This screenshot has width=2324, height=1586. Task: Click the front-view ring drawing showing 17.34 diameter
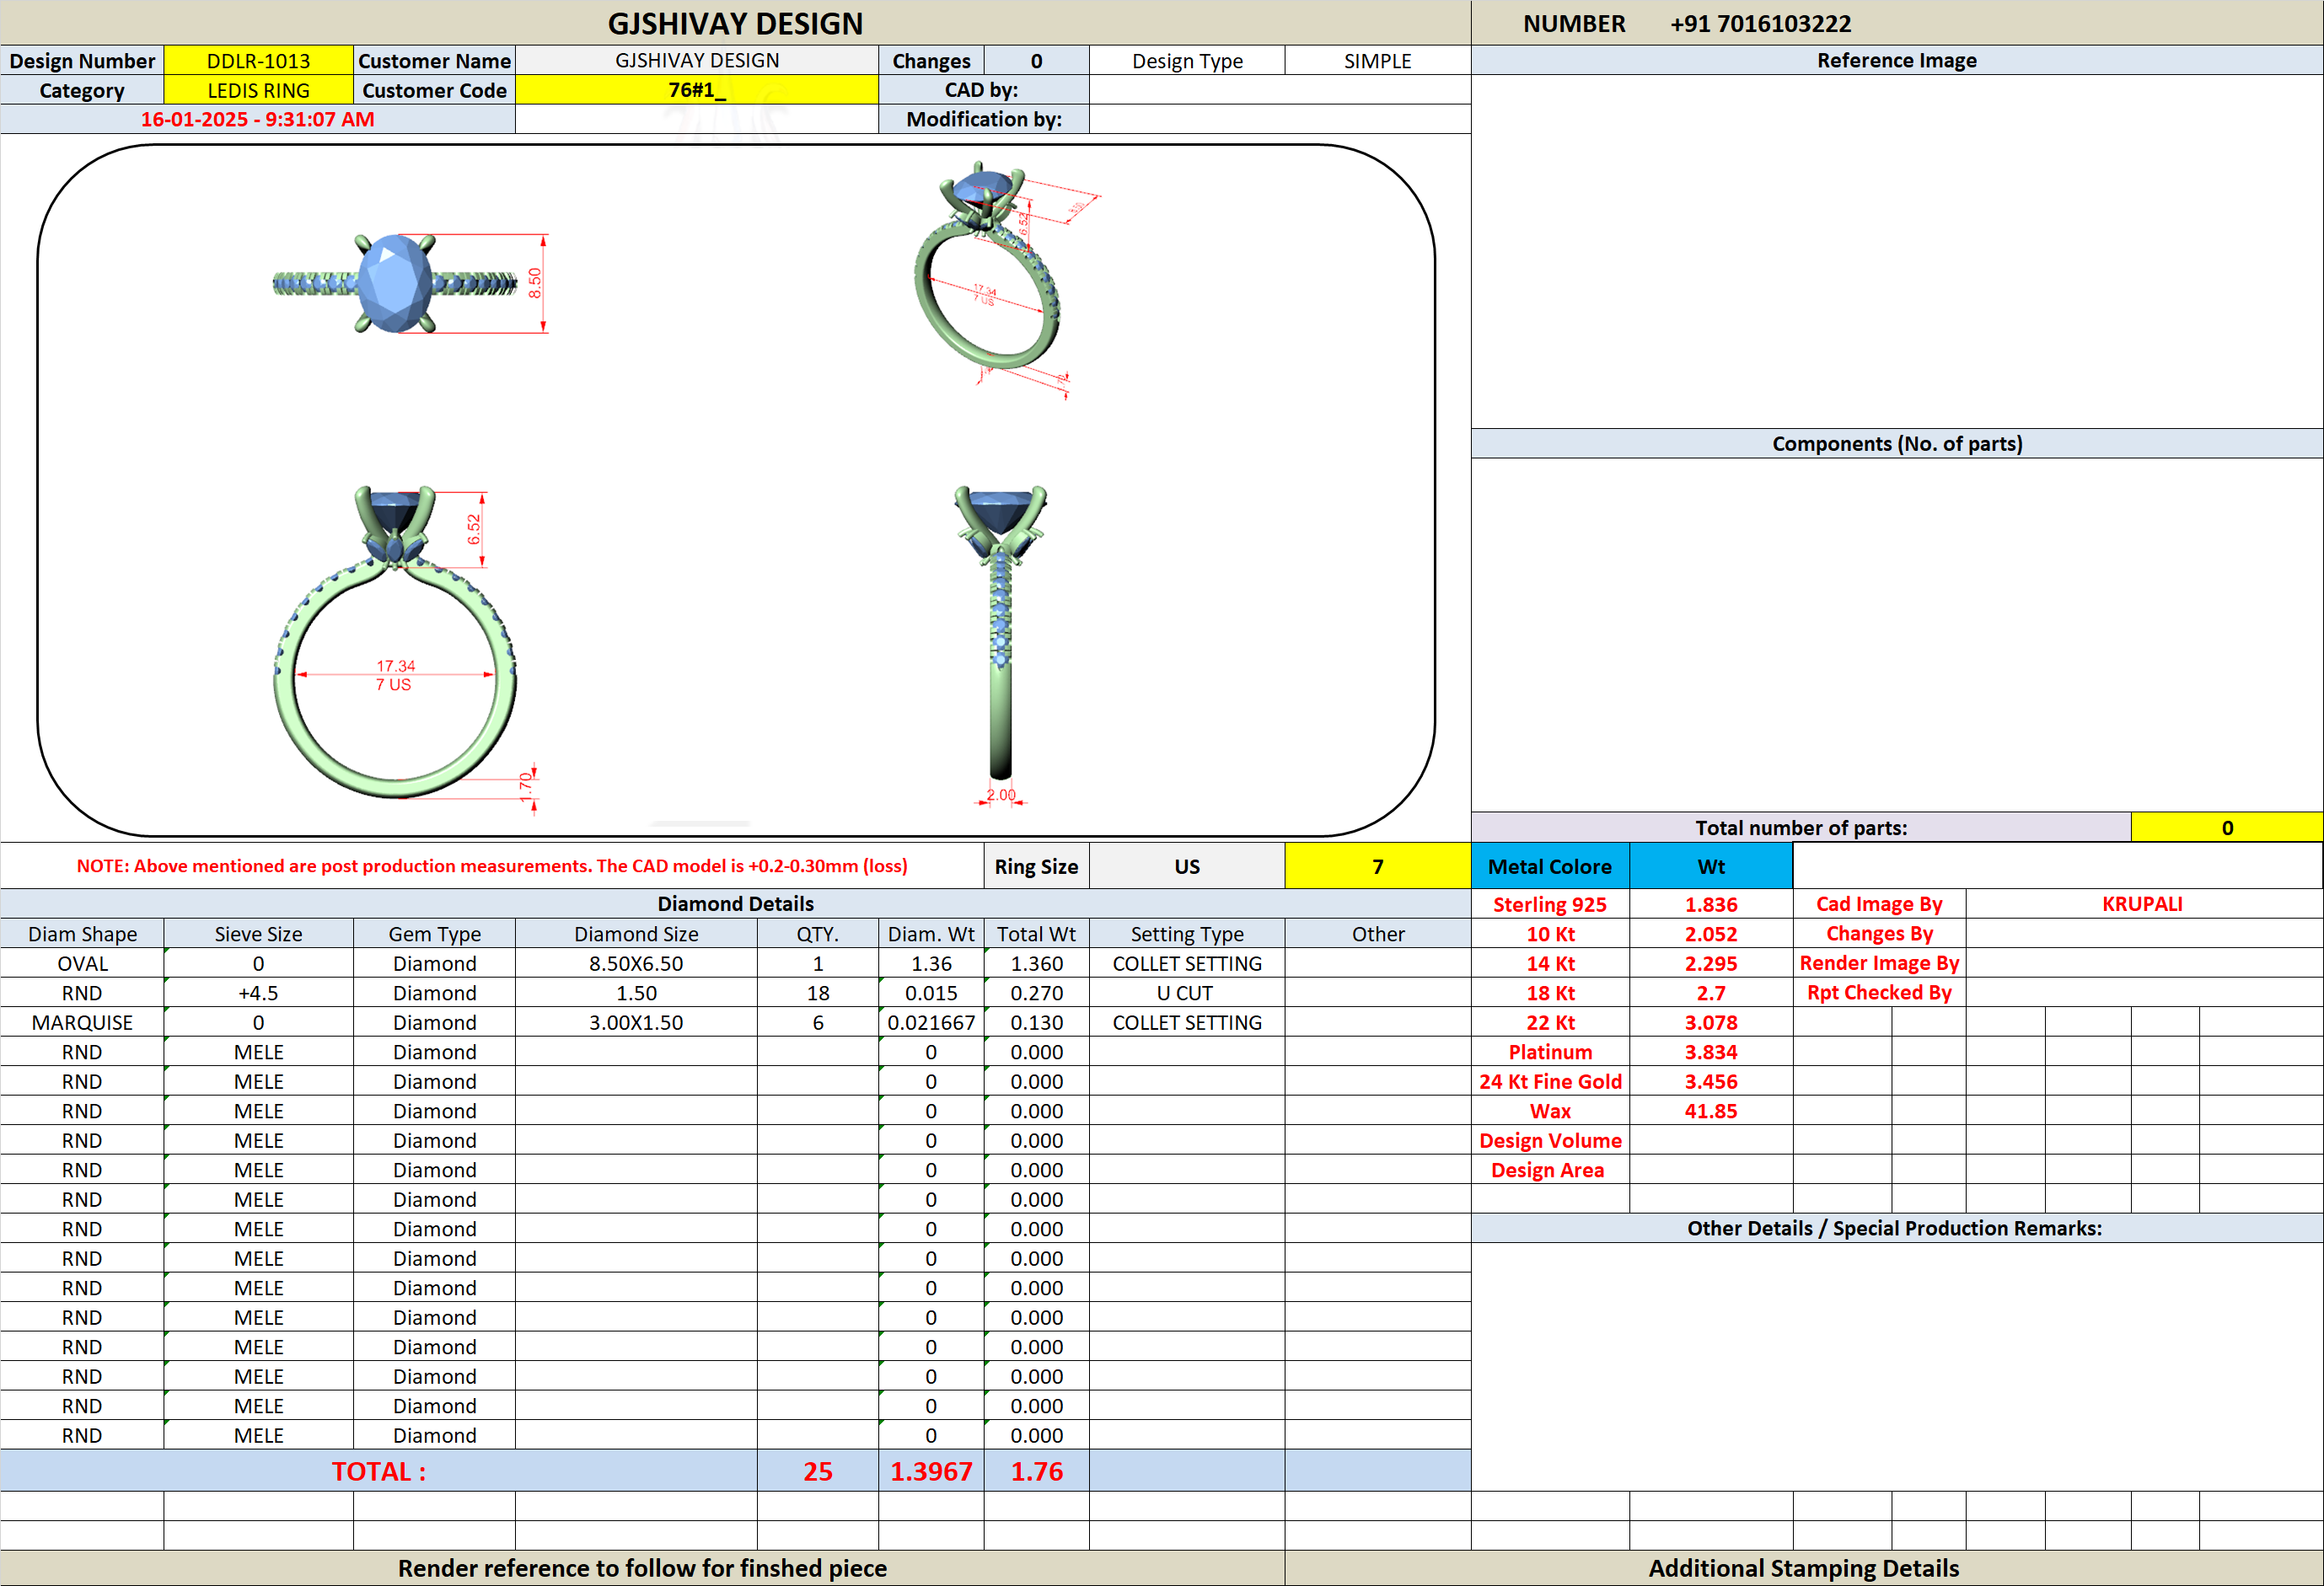click(x=396, y=642)
